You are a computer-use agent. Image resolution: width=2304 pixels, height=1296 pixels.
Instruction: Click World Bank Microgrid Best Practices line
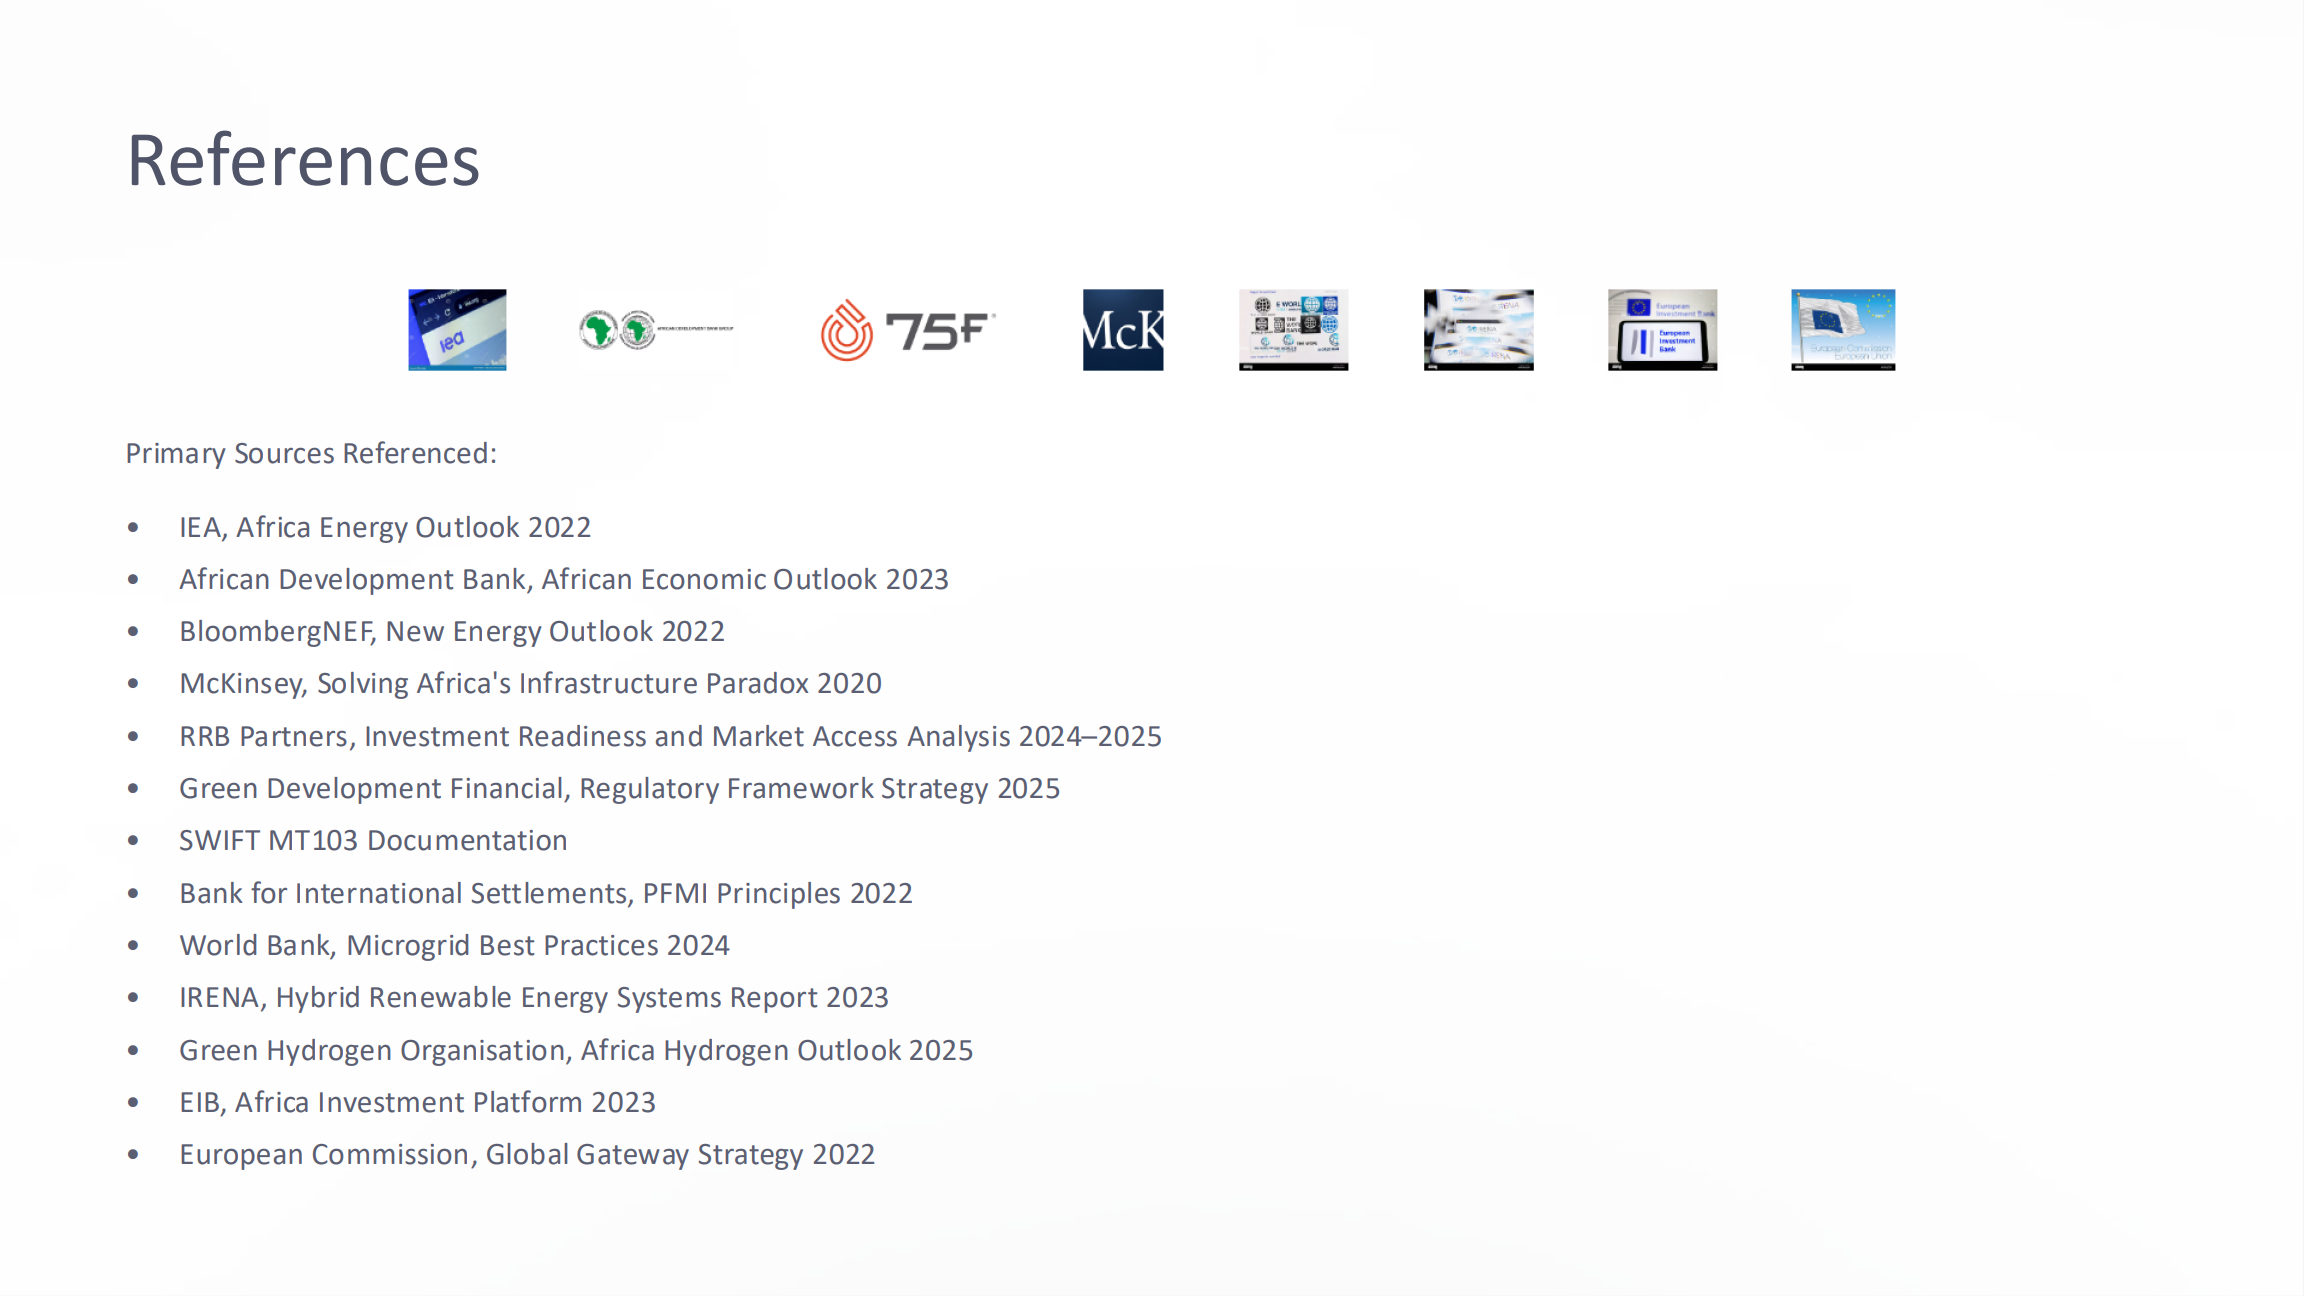pos(454,945)
